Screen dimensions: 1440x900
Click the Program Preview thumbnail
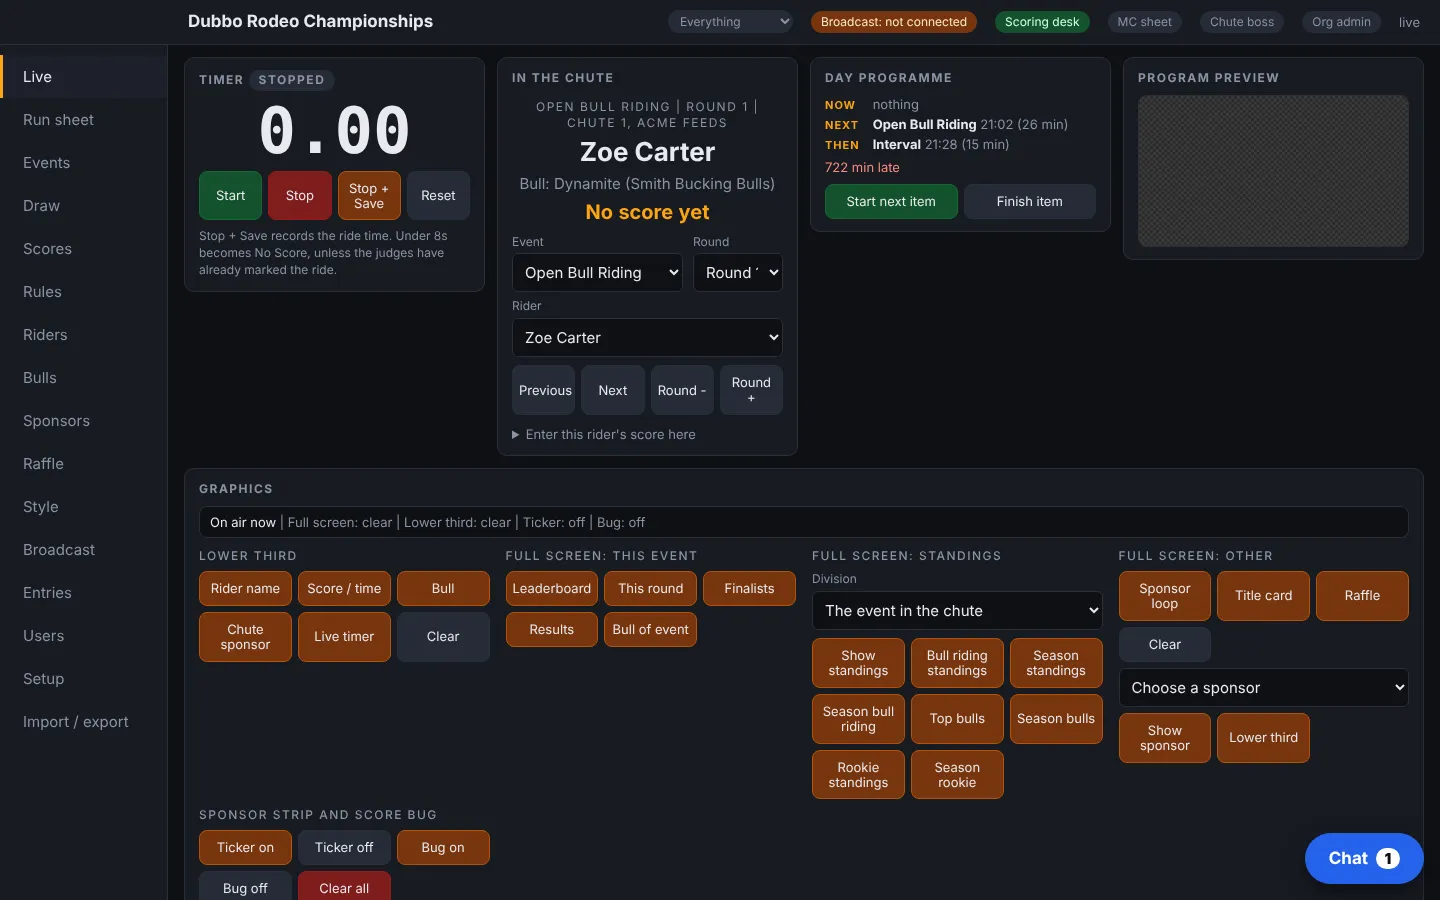pyautogui.click(x=1273, y=171)
